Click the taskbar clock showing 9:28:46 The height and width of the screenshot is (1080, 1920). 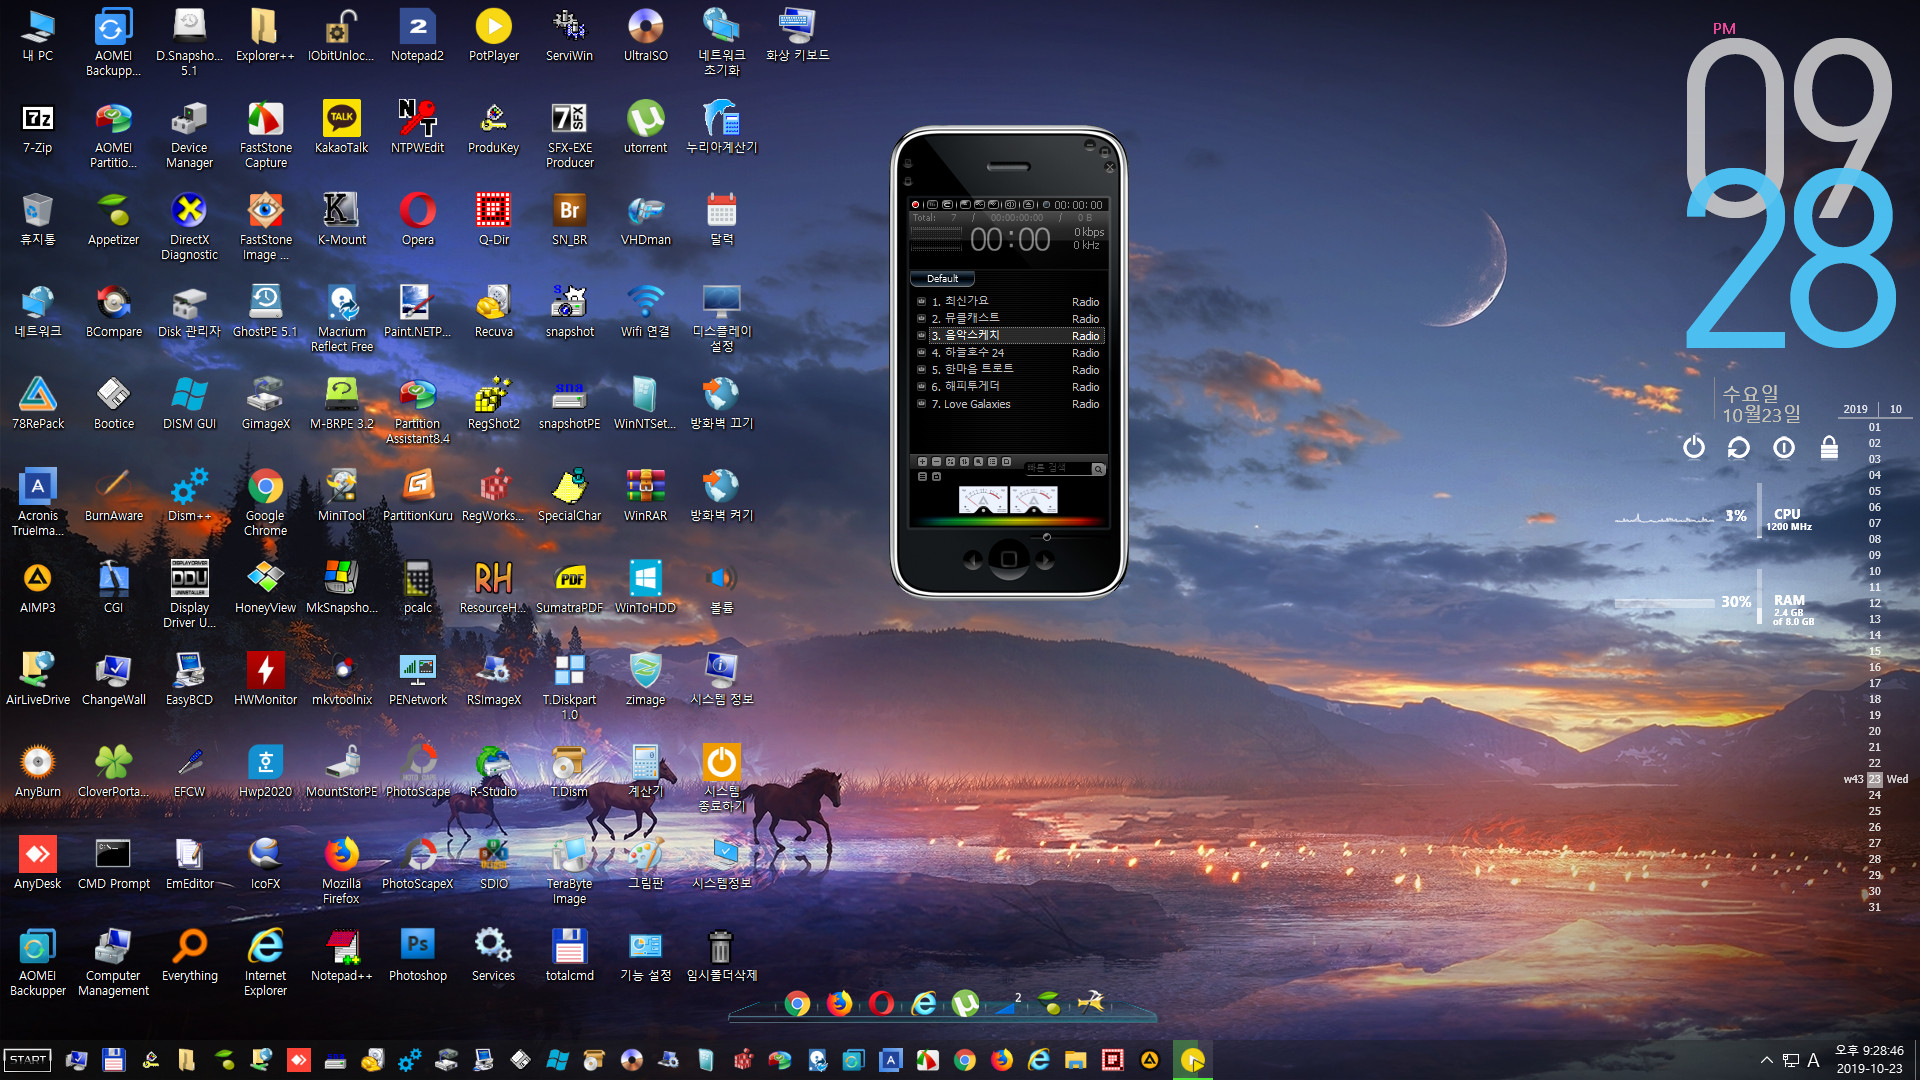coord(1869,1060)
